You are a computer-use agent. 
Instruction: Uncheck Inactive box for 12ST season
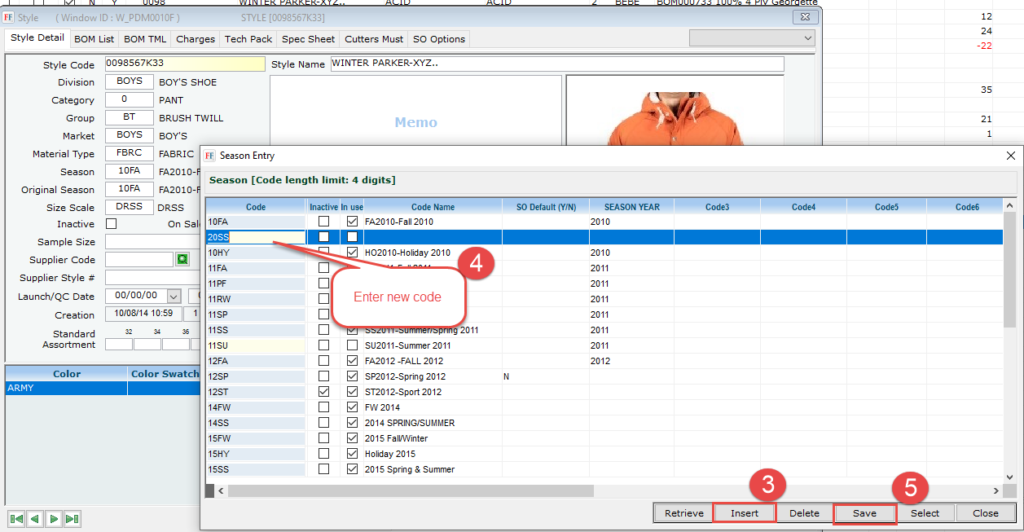[323, 392]
